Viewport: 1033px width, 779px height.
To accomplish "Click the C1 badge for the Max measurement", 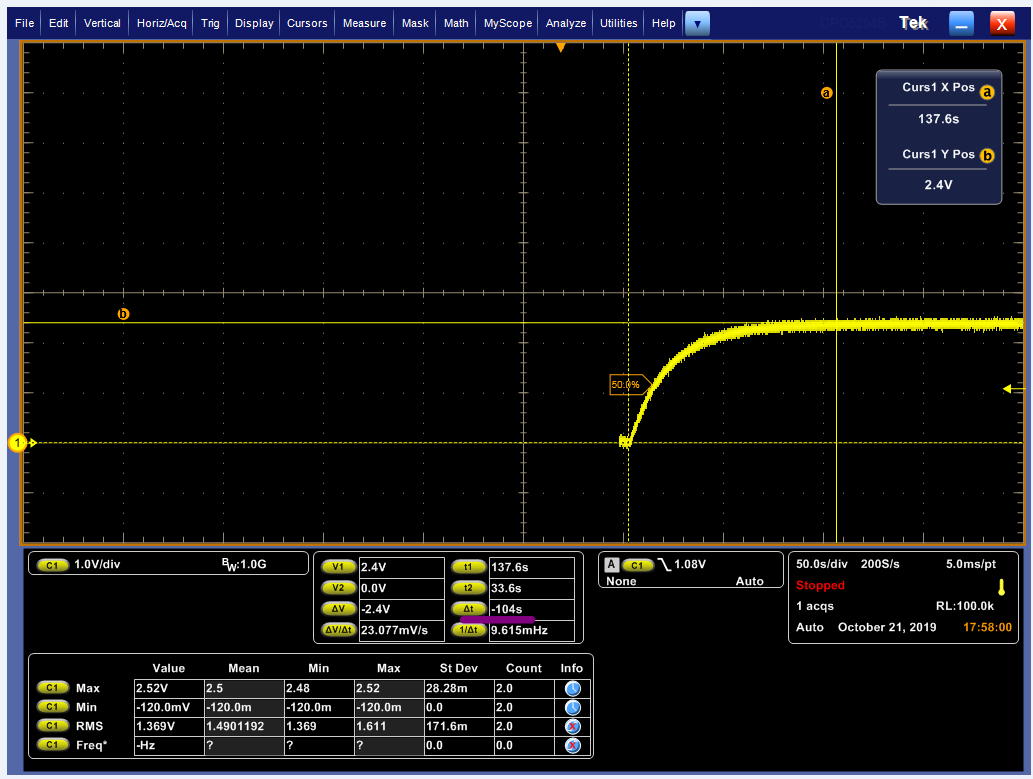I will point(53,688).
